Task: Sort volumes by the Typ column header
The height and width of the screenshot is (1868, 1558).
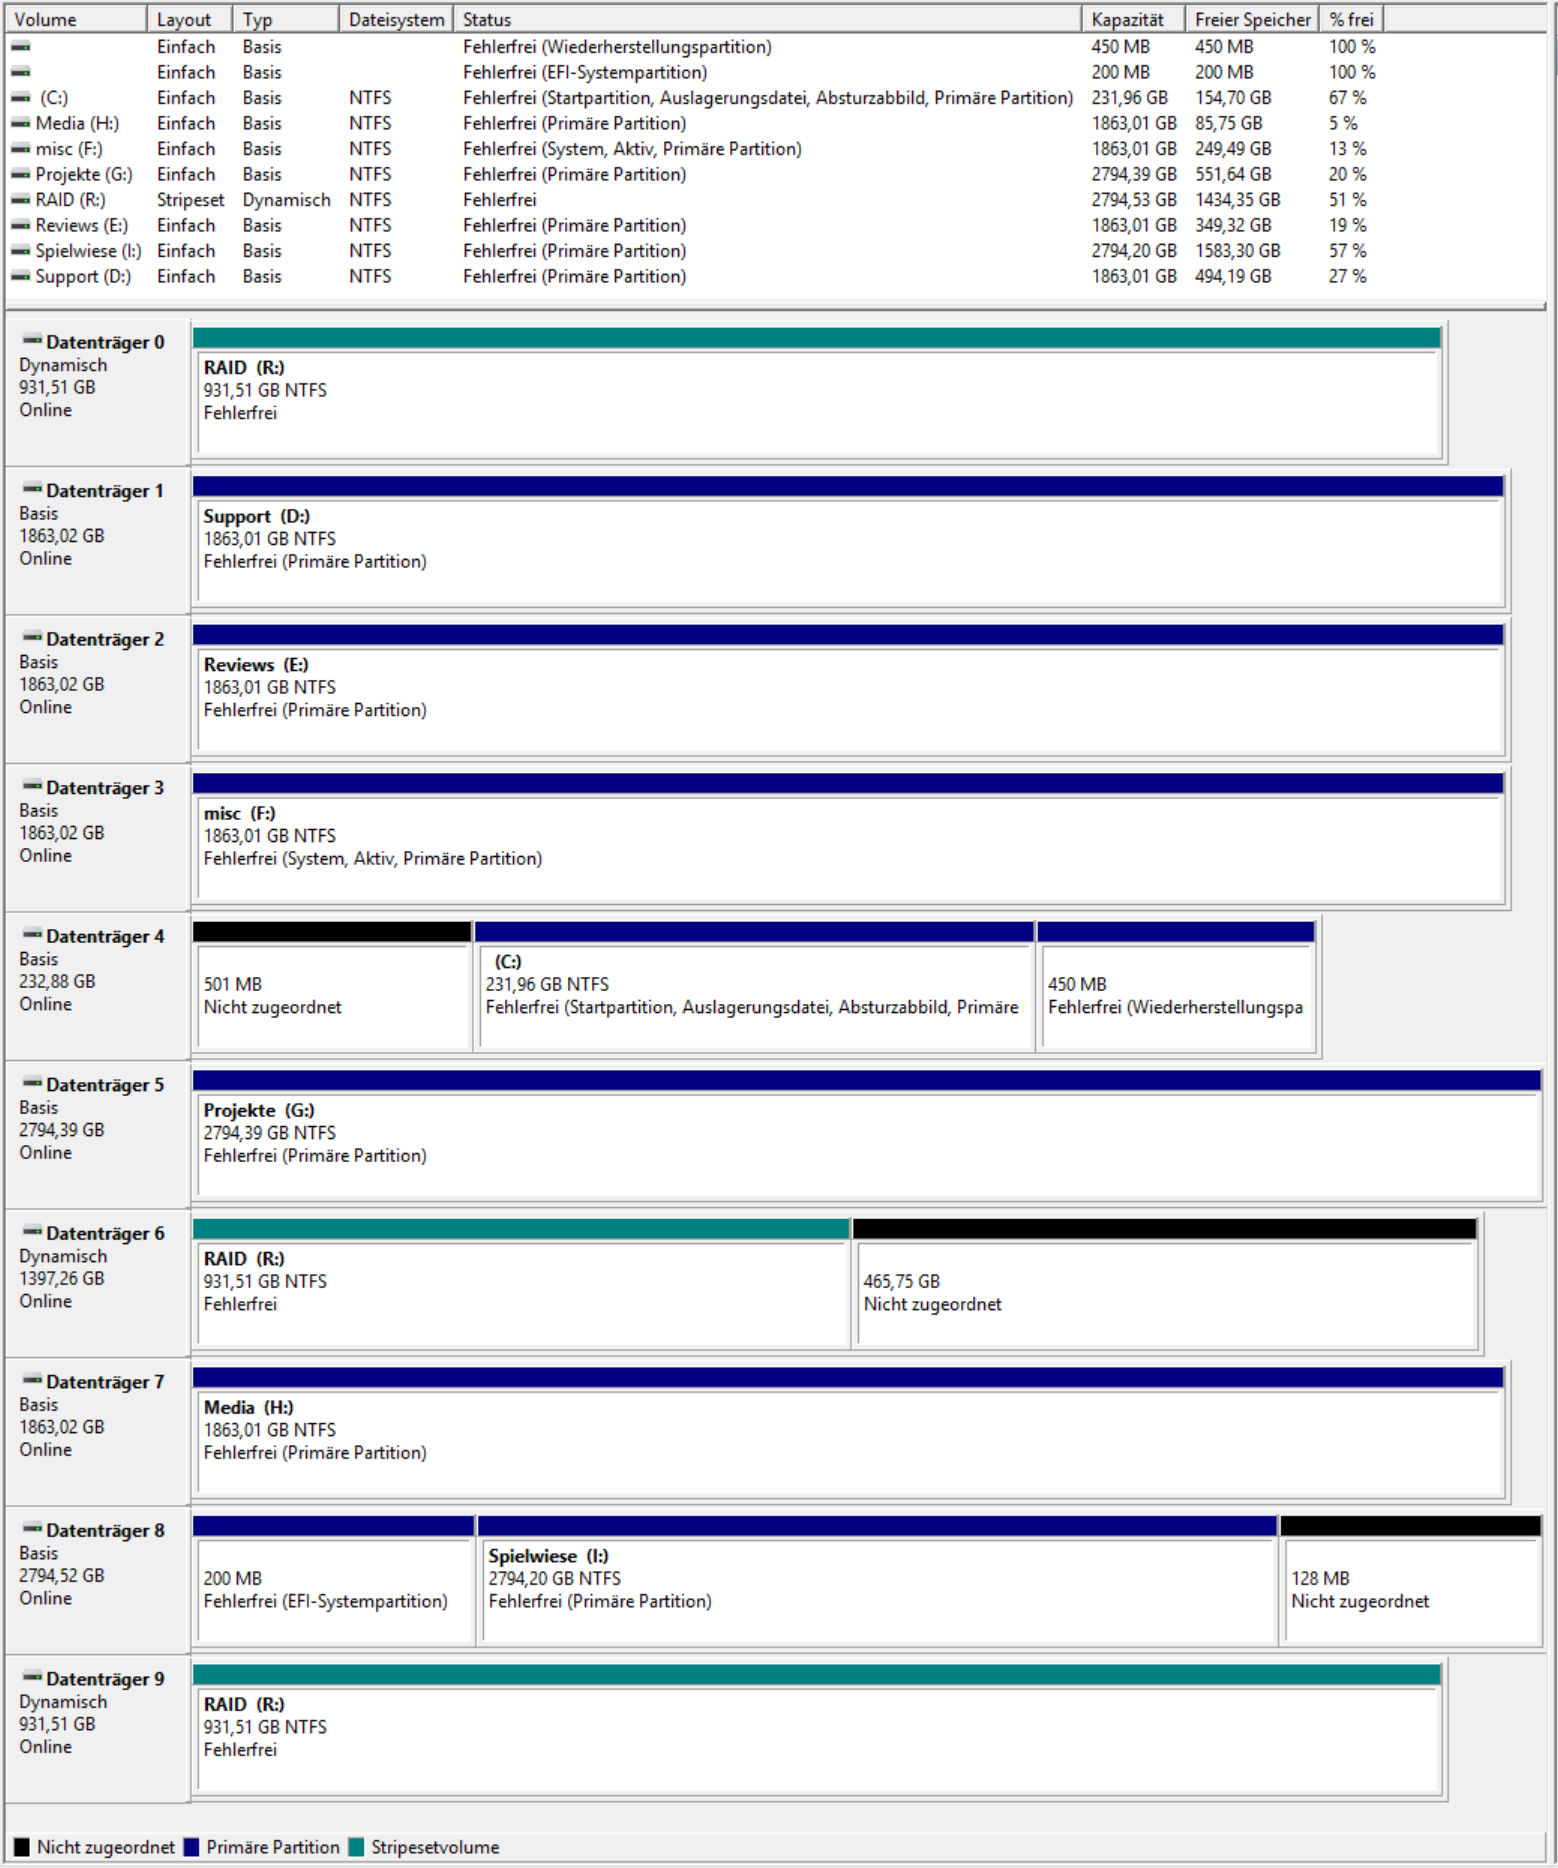Action: [286, 19]
